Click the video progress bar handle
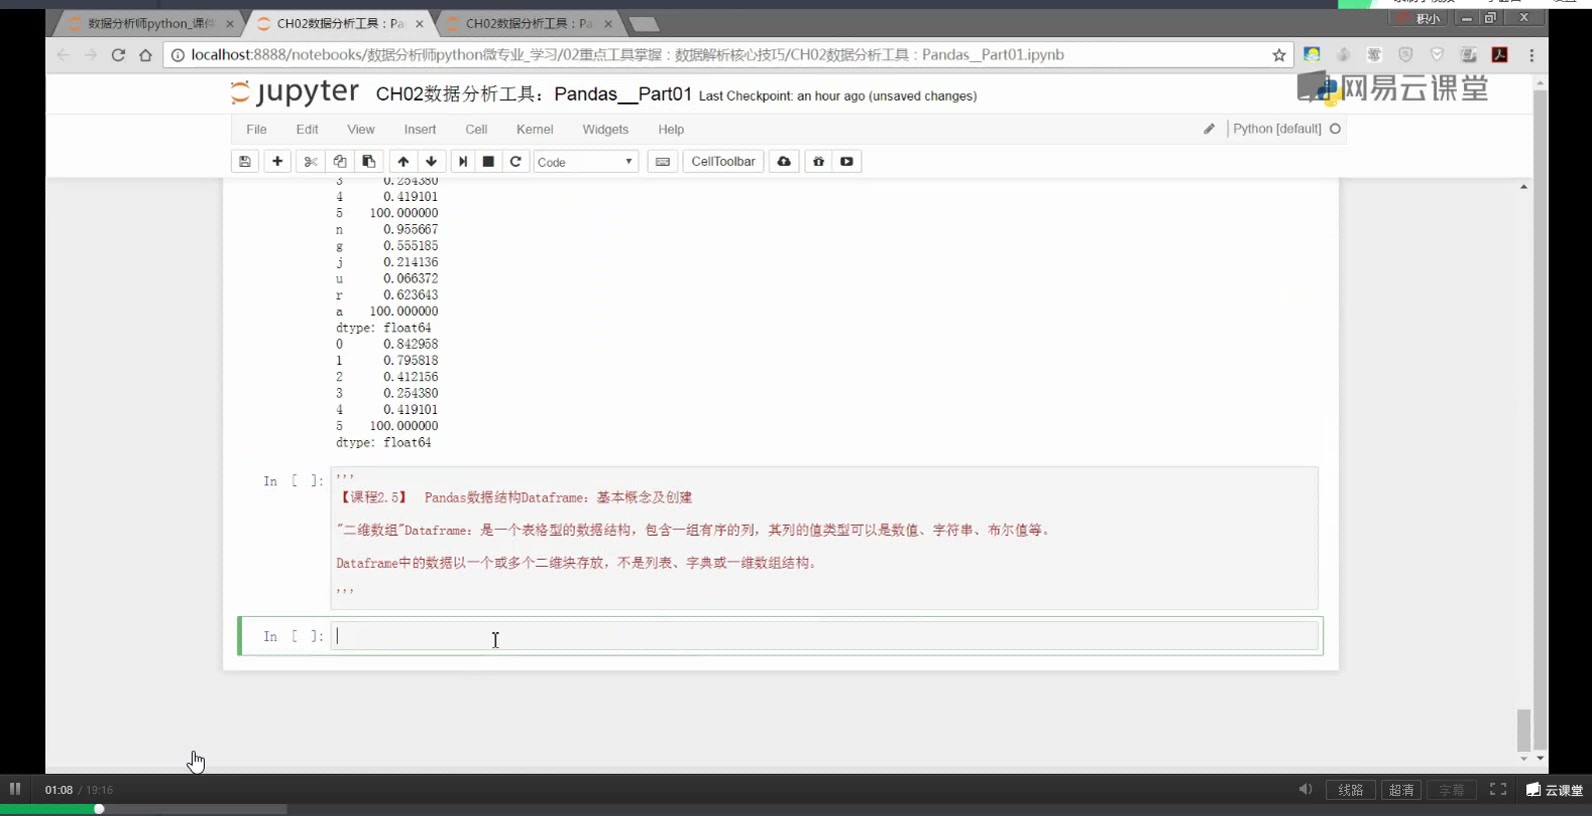The height and width of the screenshot is (816, 1592). click(x=99, y=809)
